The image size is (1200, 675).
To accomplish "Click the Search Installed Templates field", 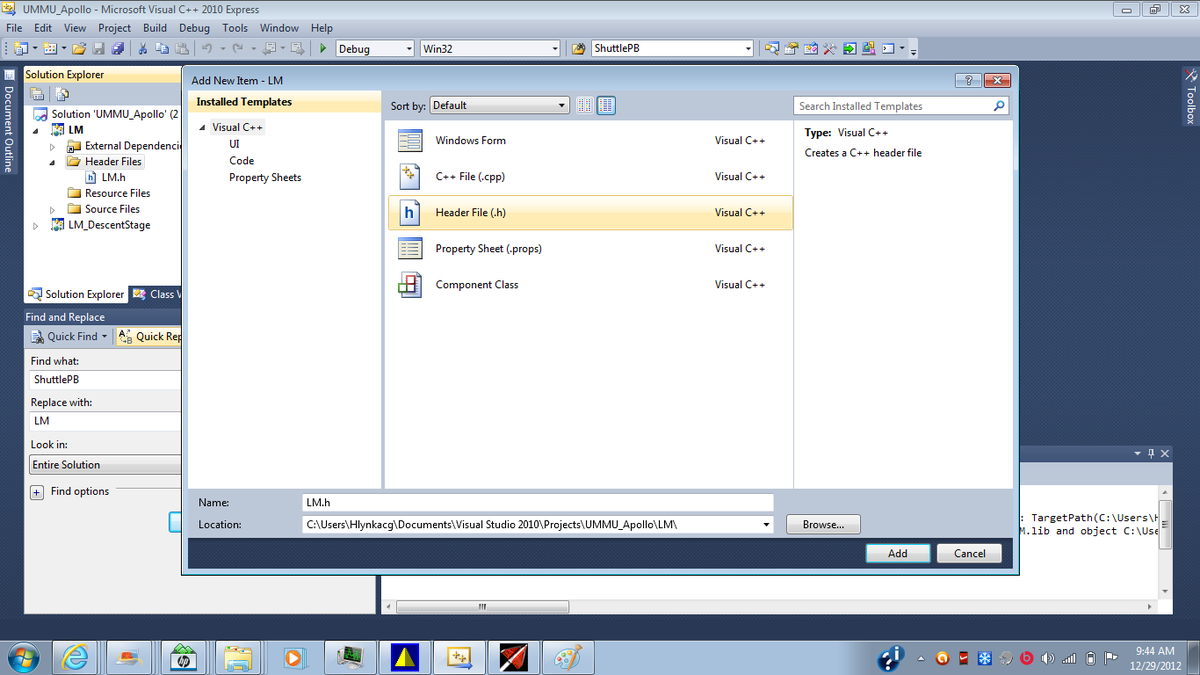I will point(891,106).
